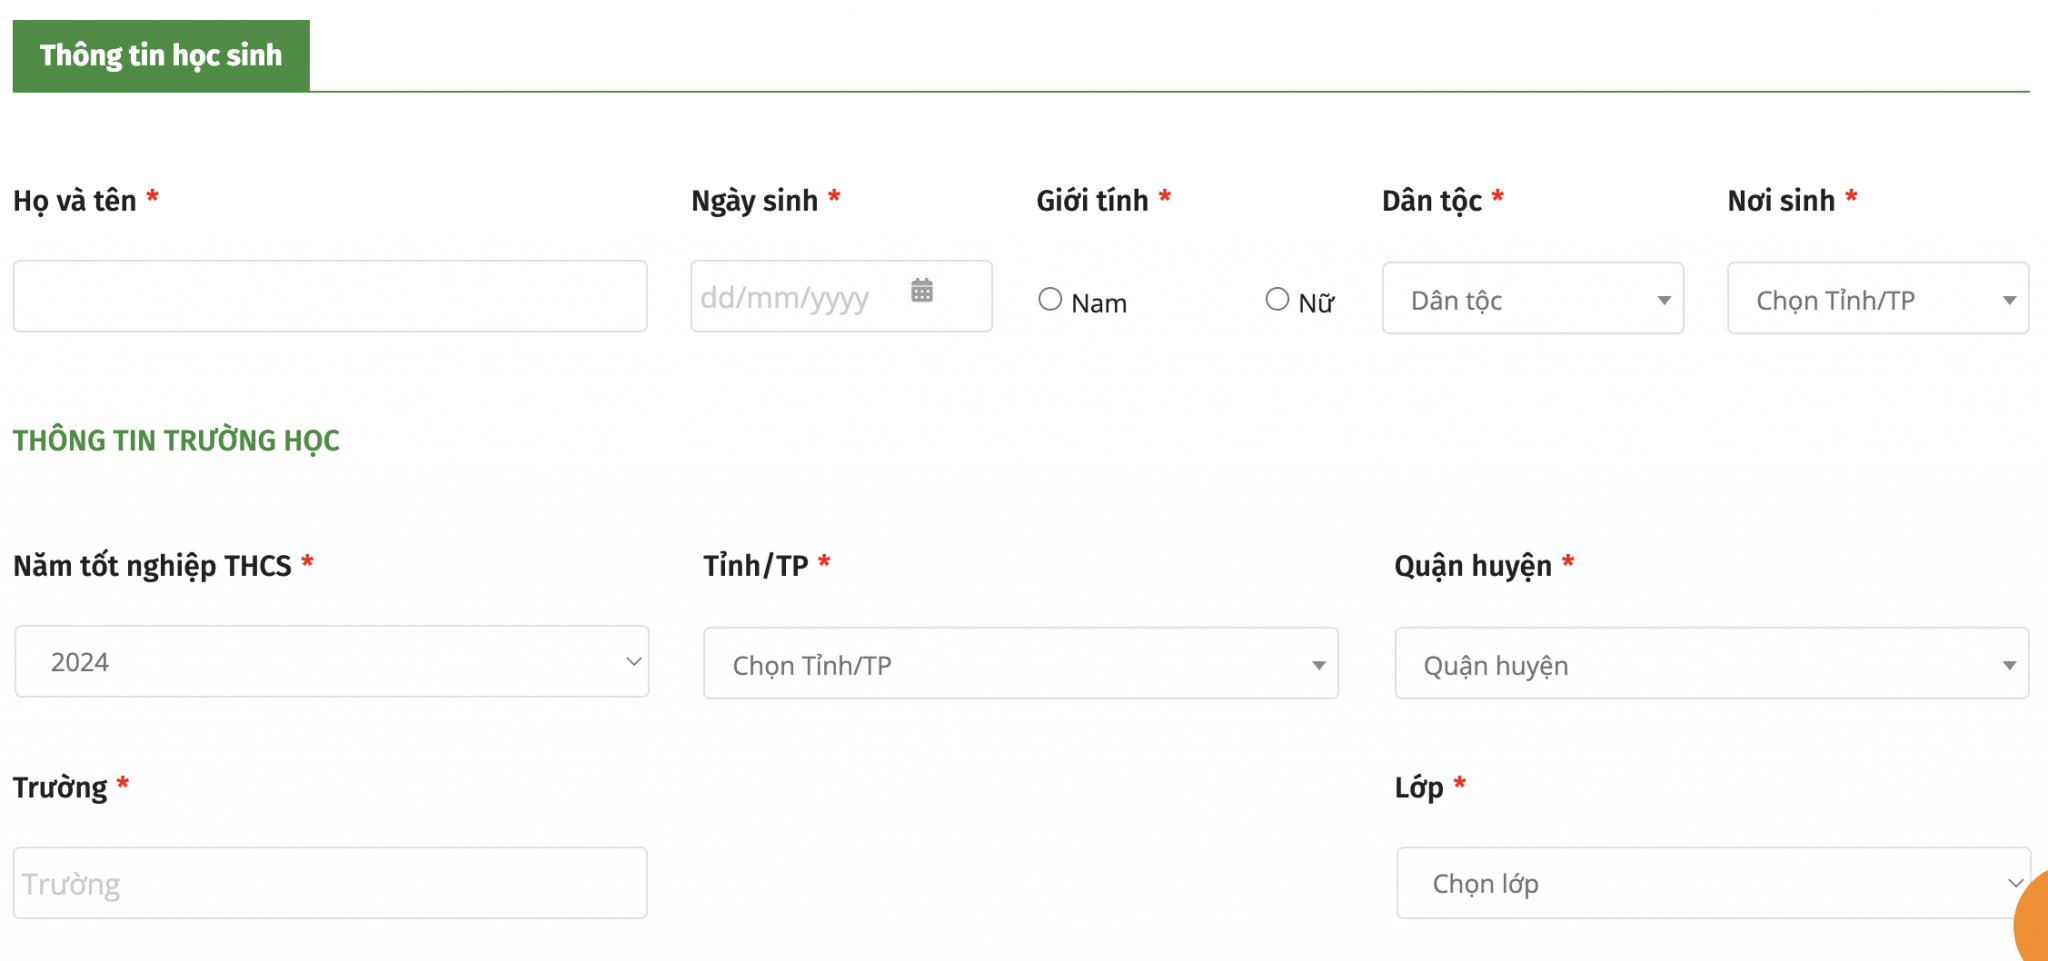Click the orange floating button at the corner
Image resolution: width=2048 pixels, height=961 pixels.
pyautogui.click(x=2034, y=925)
